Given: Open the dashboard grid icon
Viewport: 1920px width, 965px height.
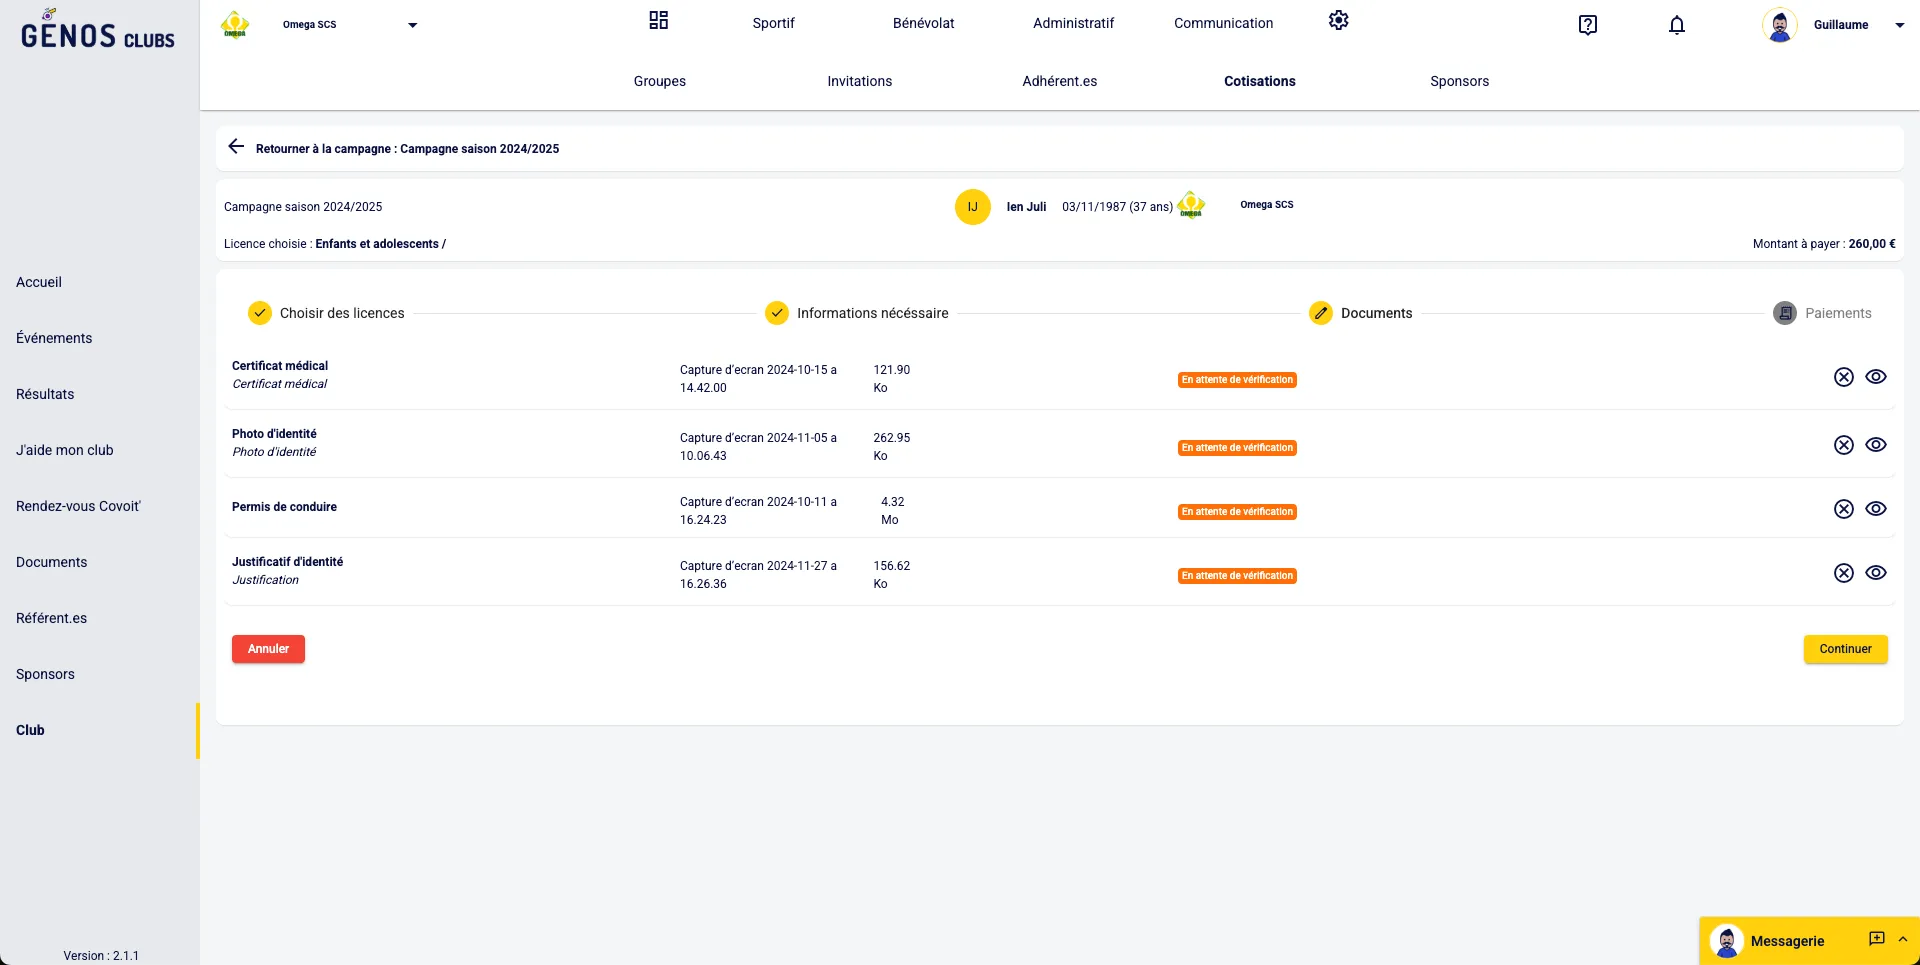Looking at the screenshot, I should click(658, 21).
